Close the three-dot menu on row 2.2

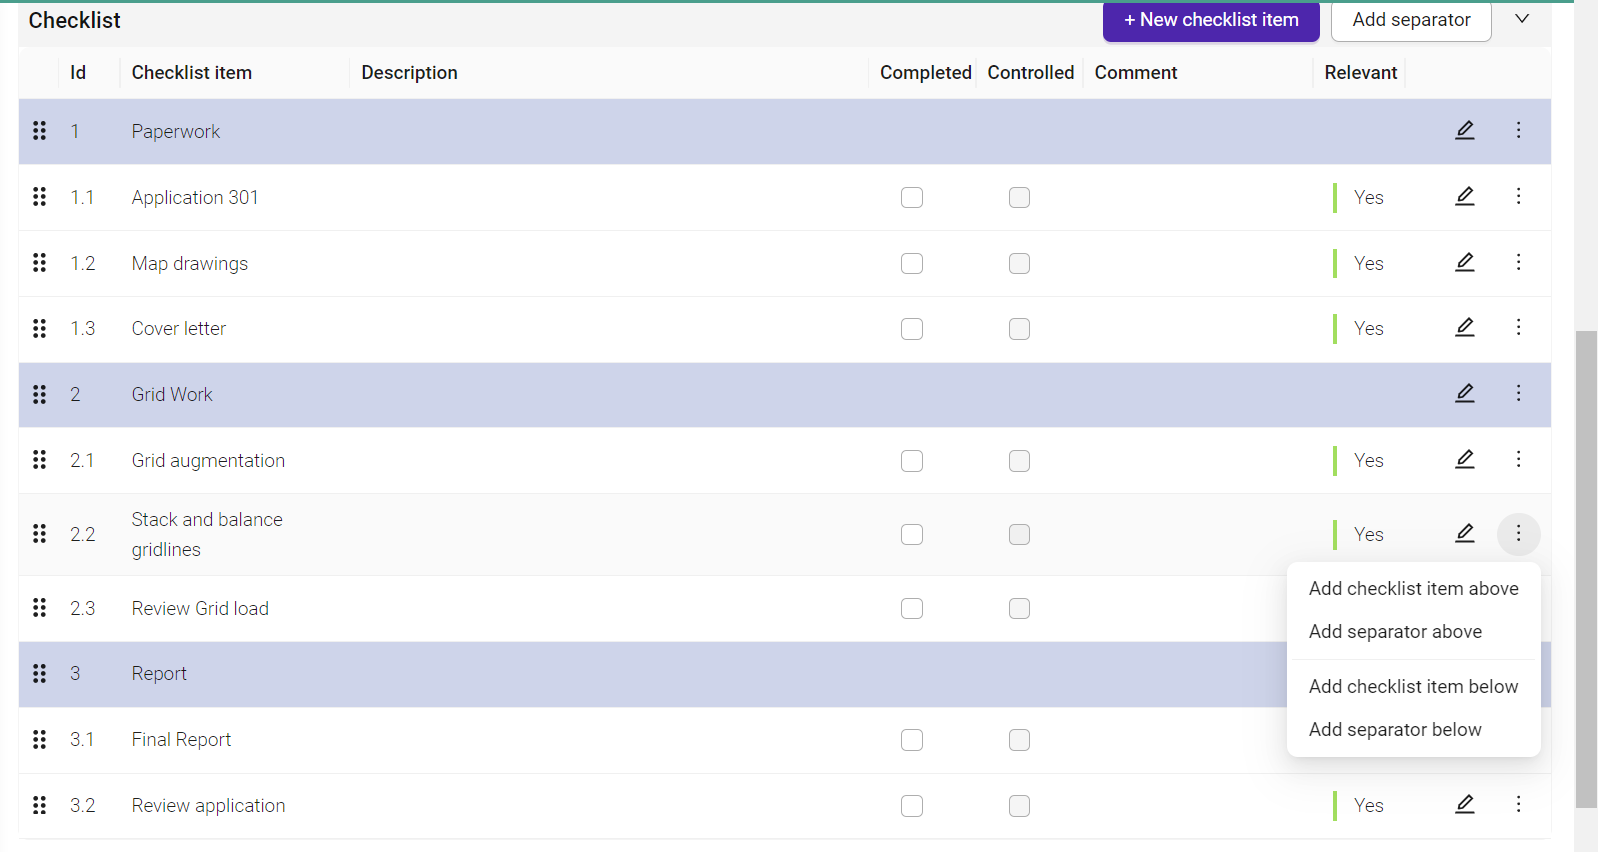click(x=1518, y=534)
